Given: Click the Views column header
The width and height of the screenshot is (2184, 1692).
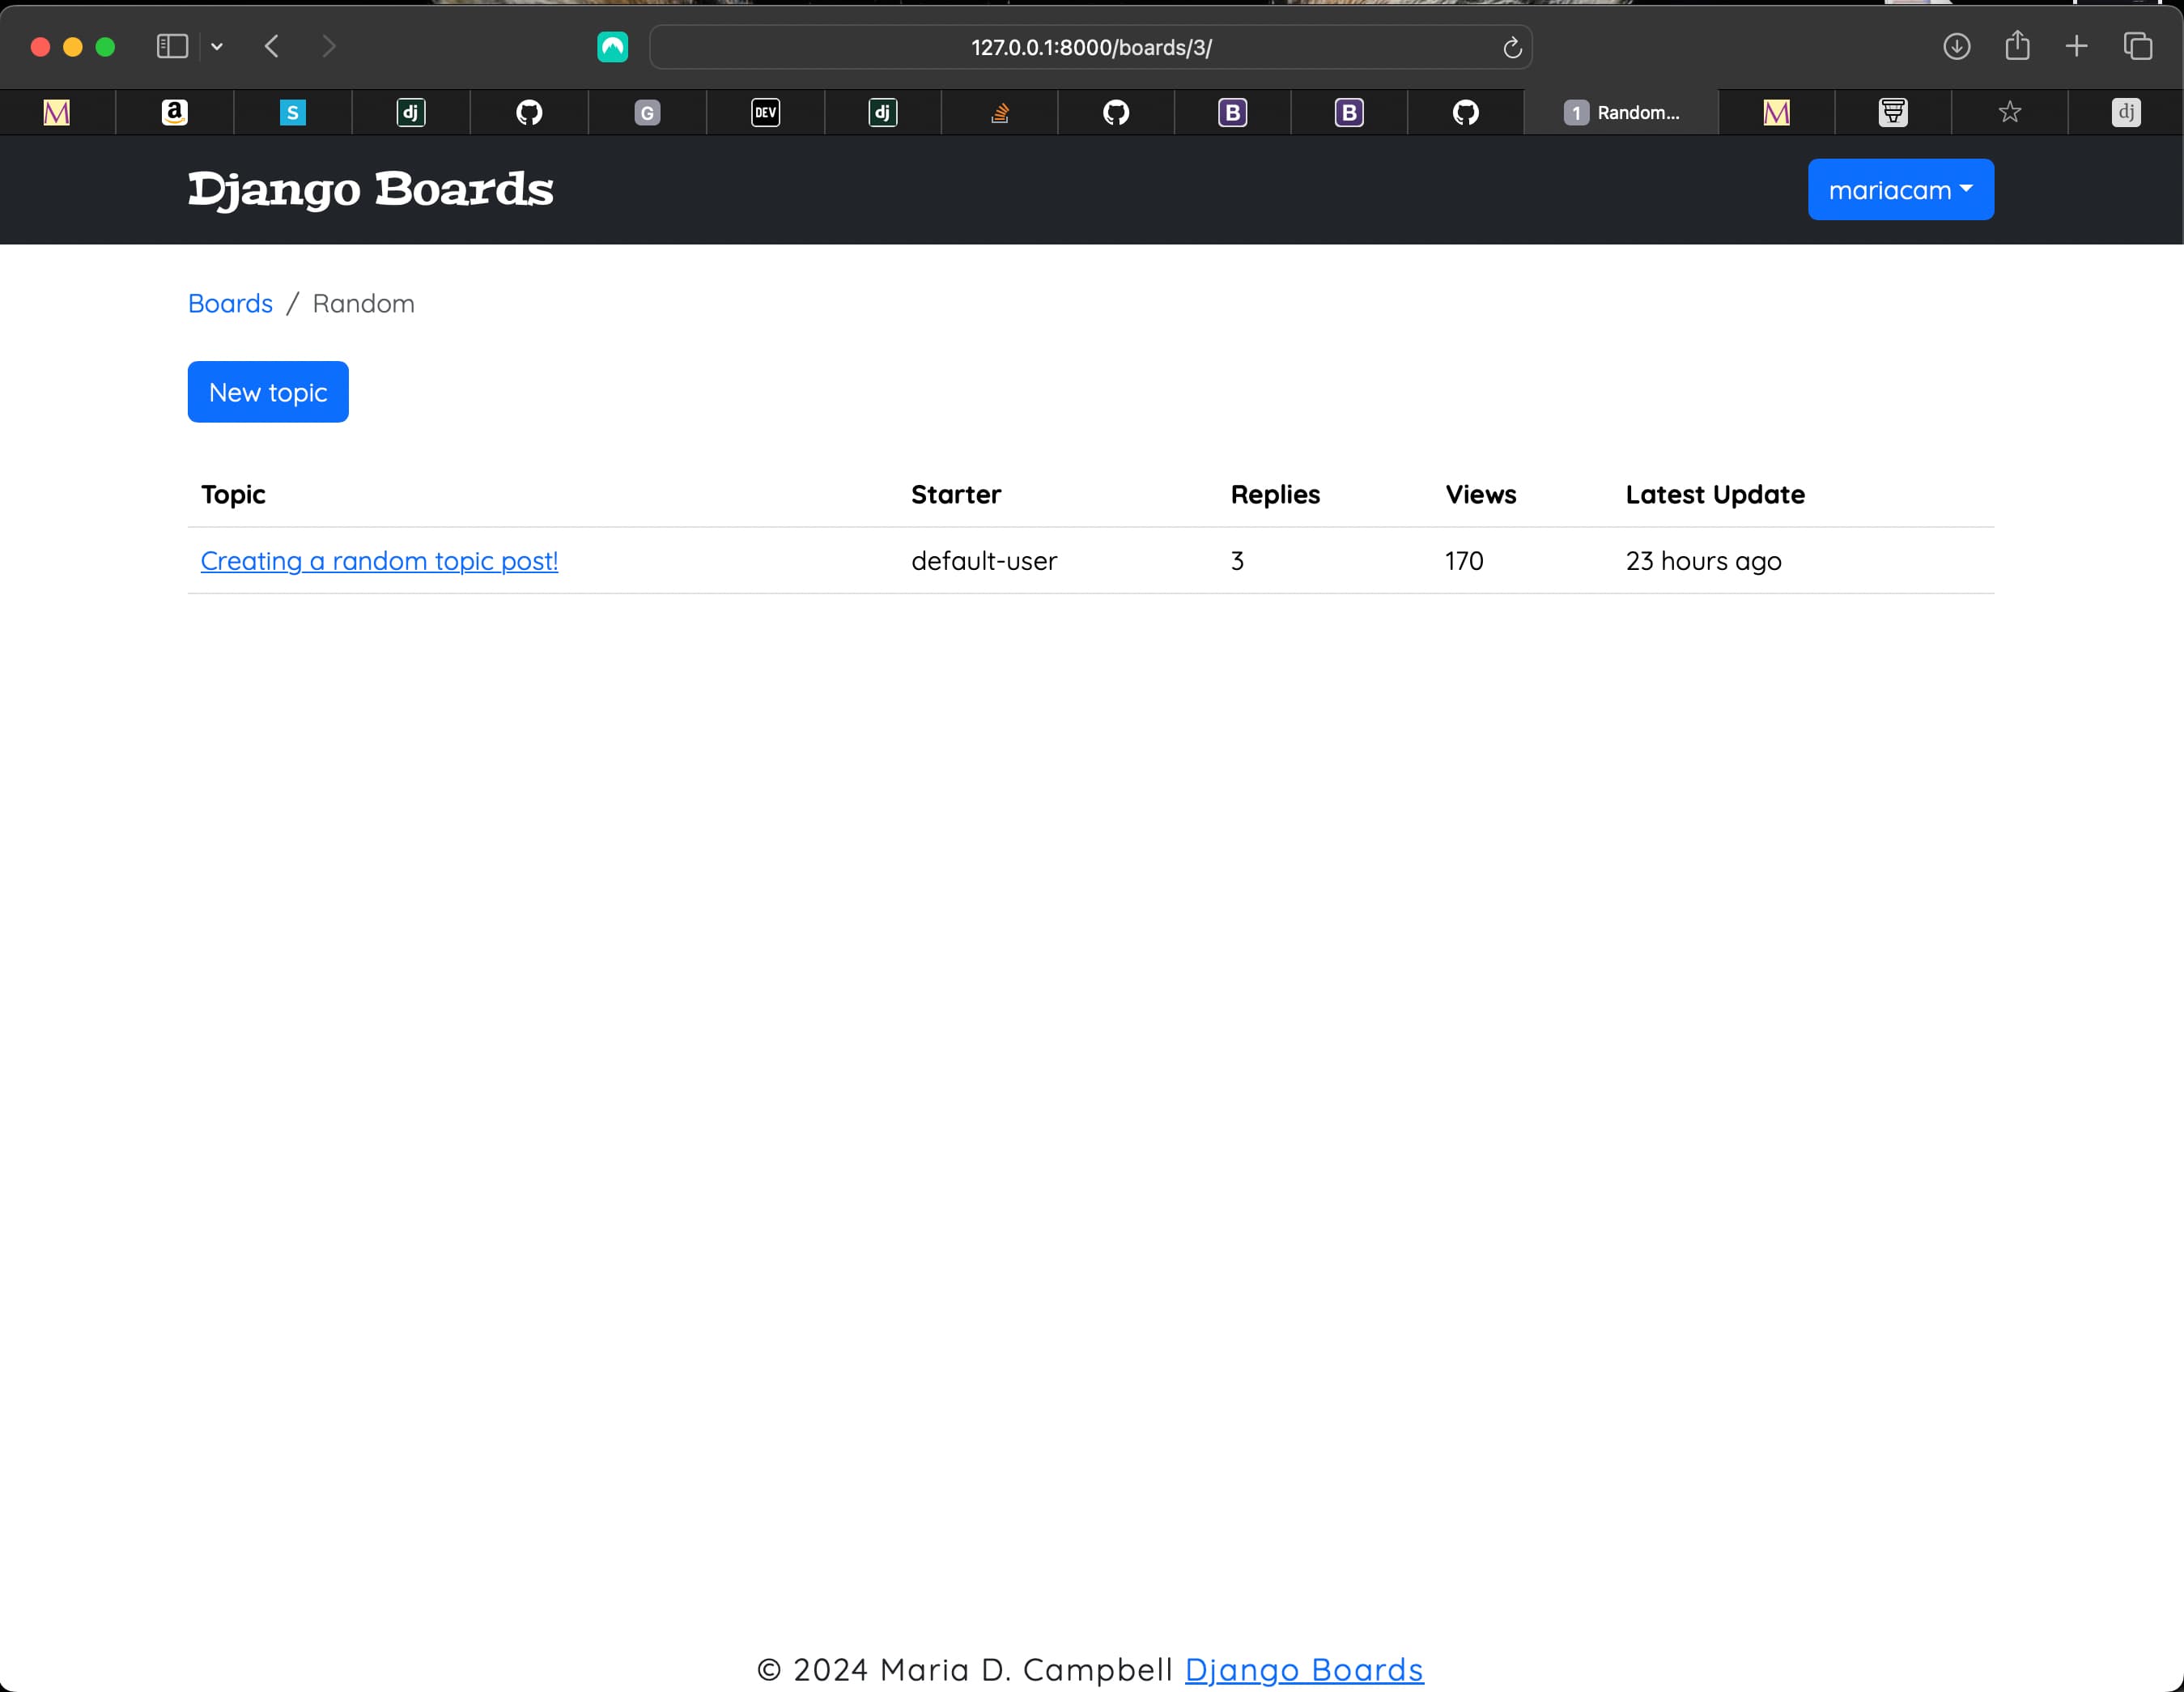Looking at the screenshot, I should point(1481,494).
